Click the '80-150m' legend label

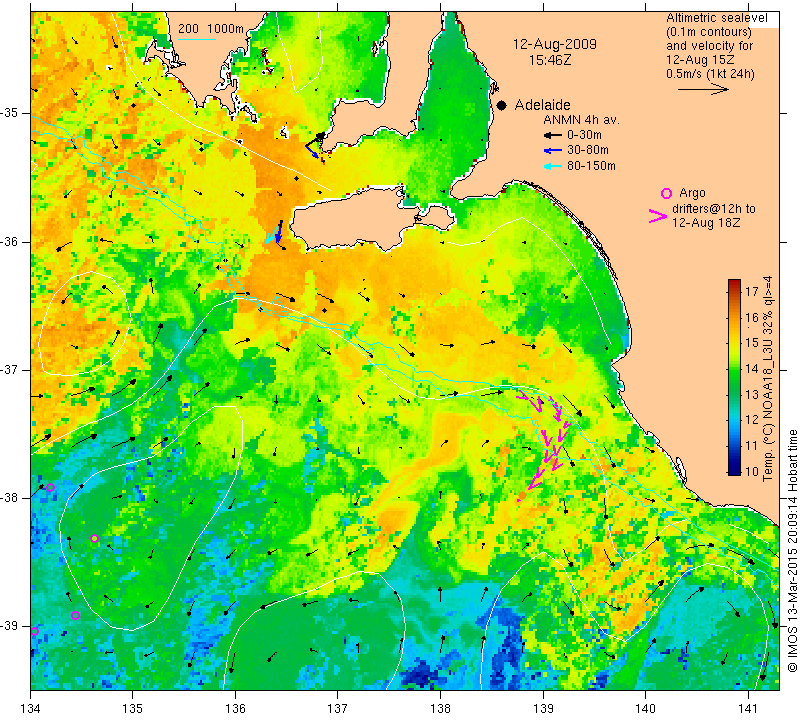coord(591,166)
